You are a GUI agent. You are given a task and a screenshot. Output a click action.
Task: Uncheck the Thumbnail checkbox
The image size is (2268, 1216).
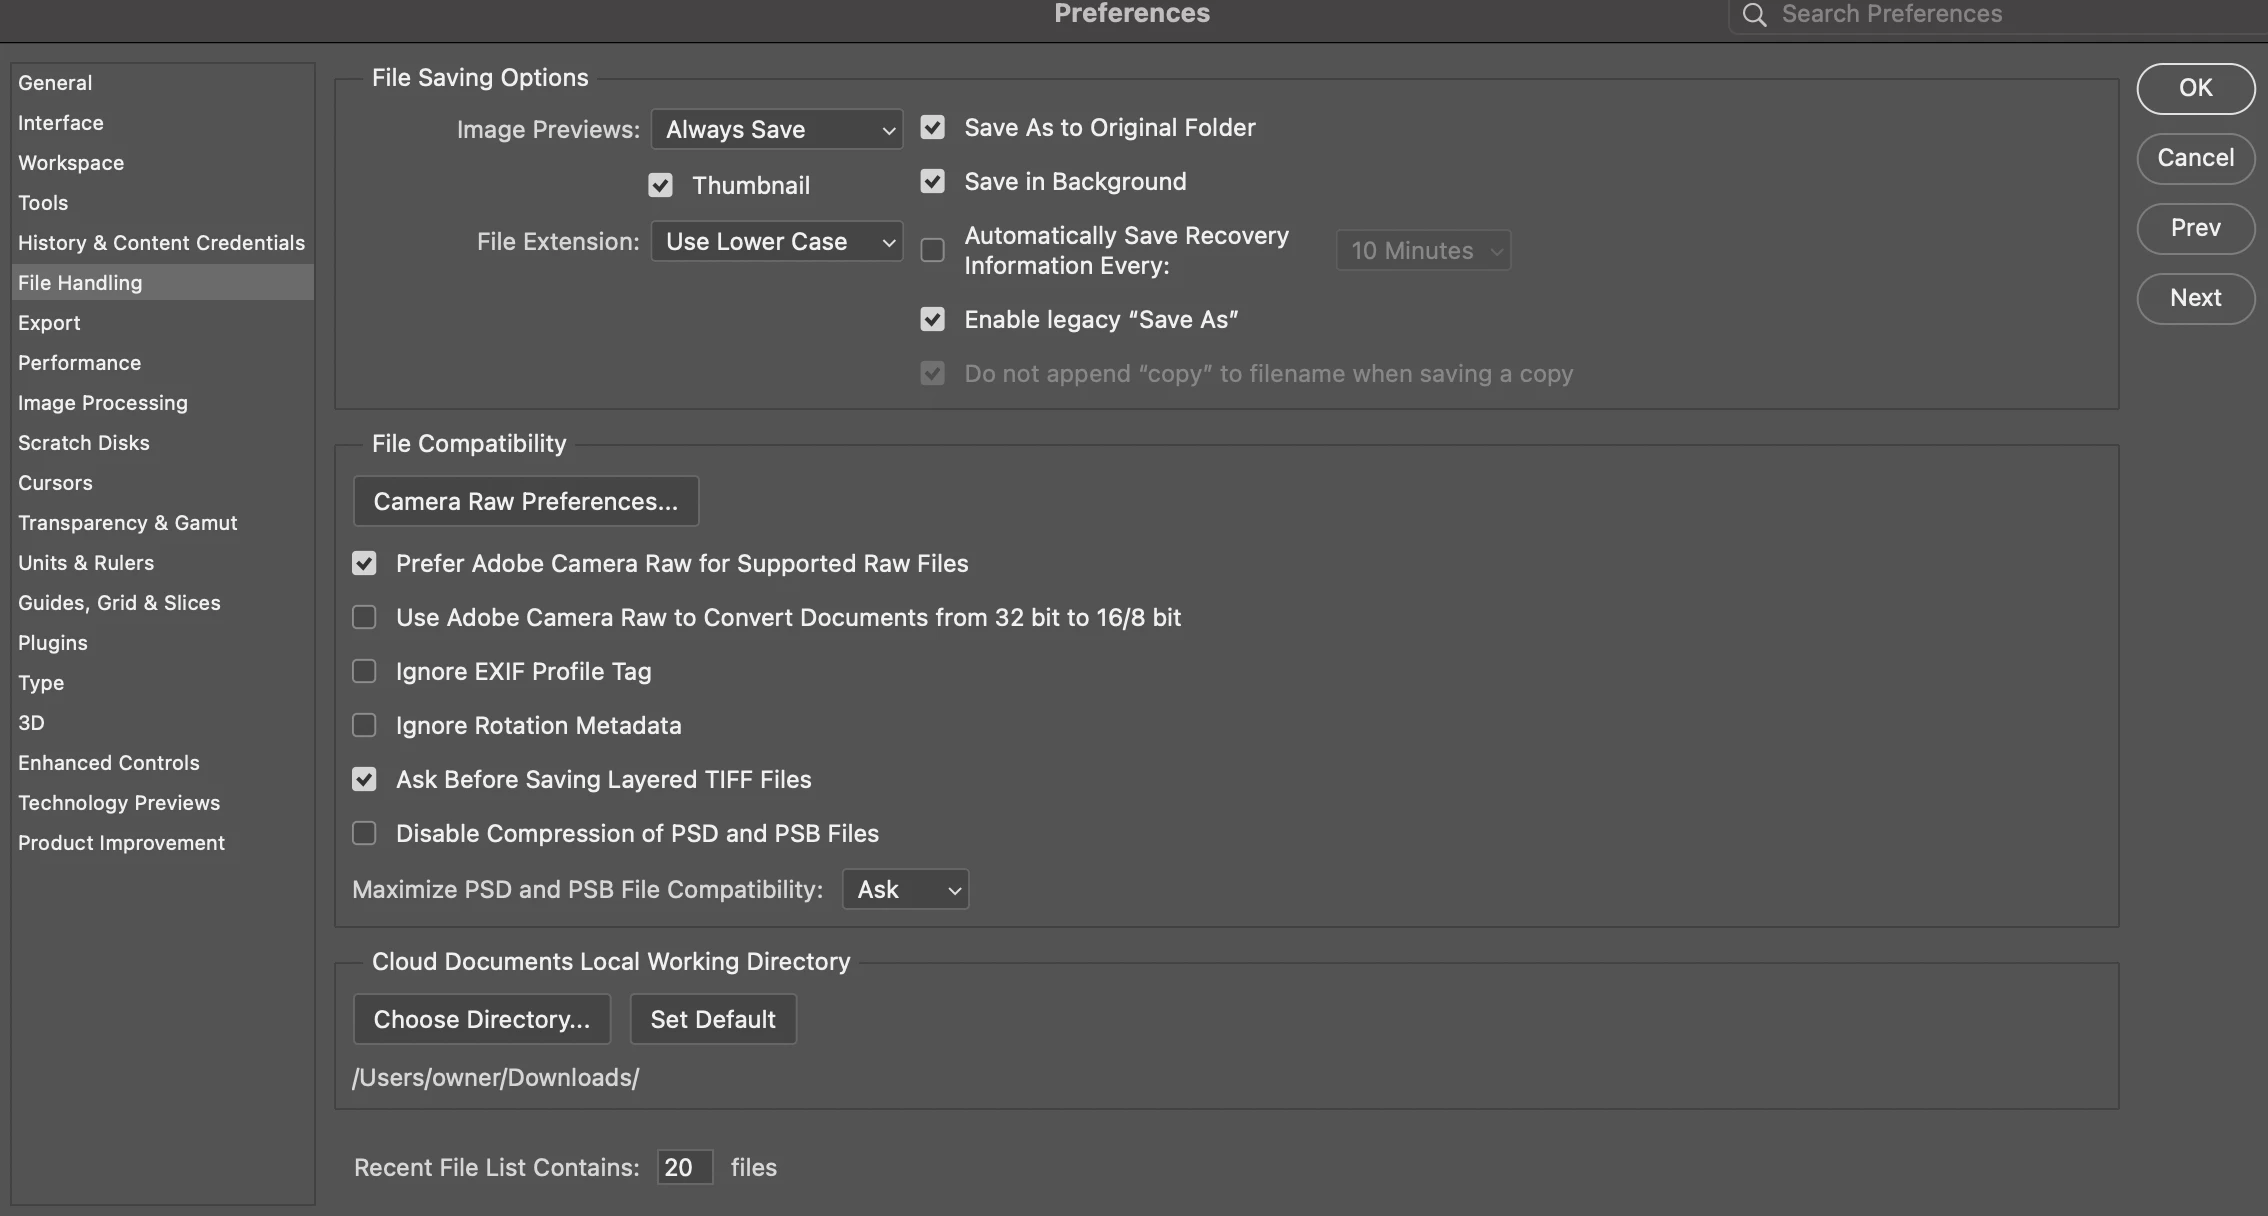point(660,186)
